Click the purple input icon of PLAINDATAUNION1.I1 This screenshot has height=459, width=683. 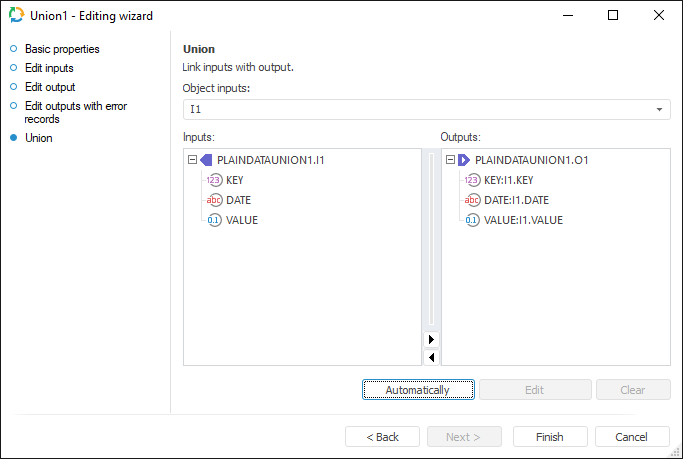206,160
